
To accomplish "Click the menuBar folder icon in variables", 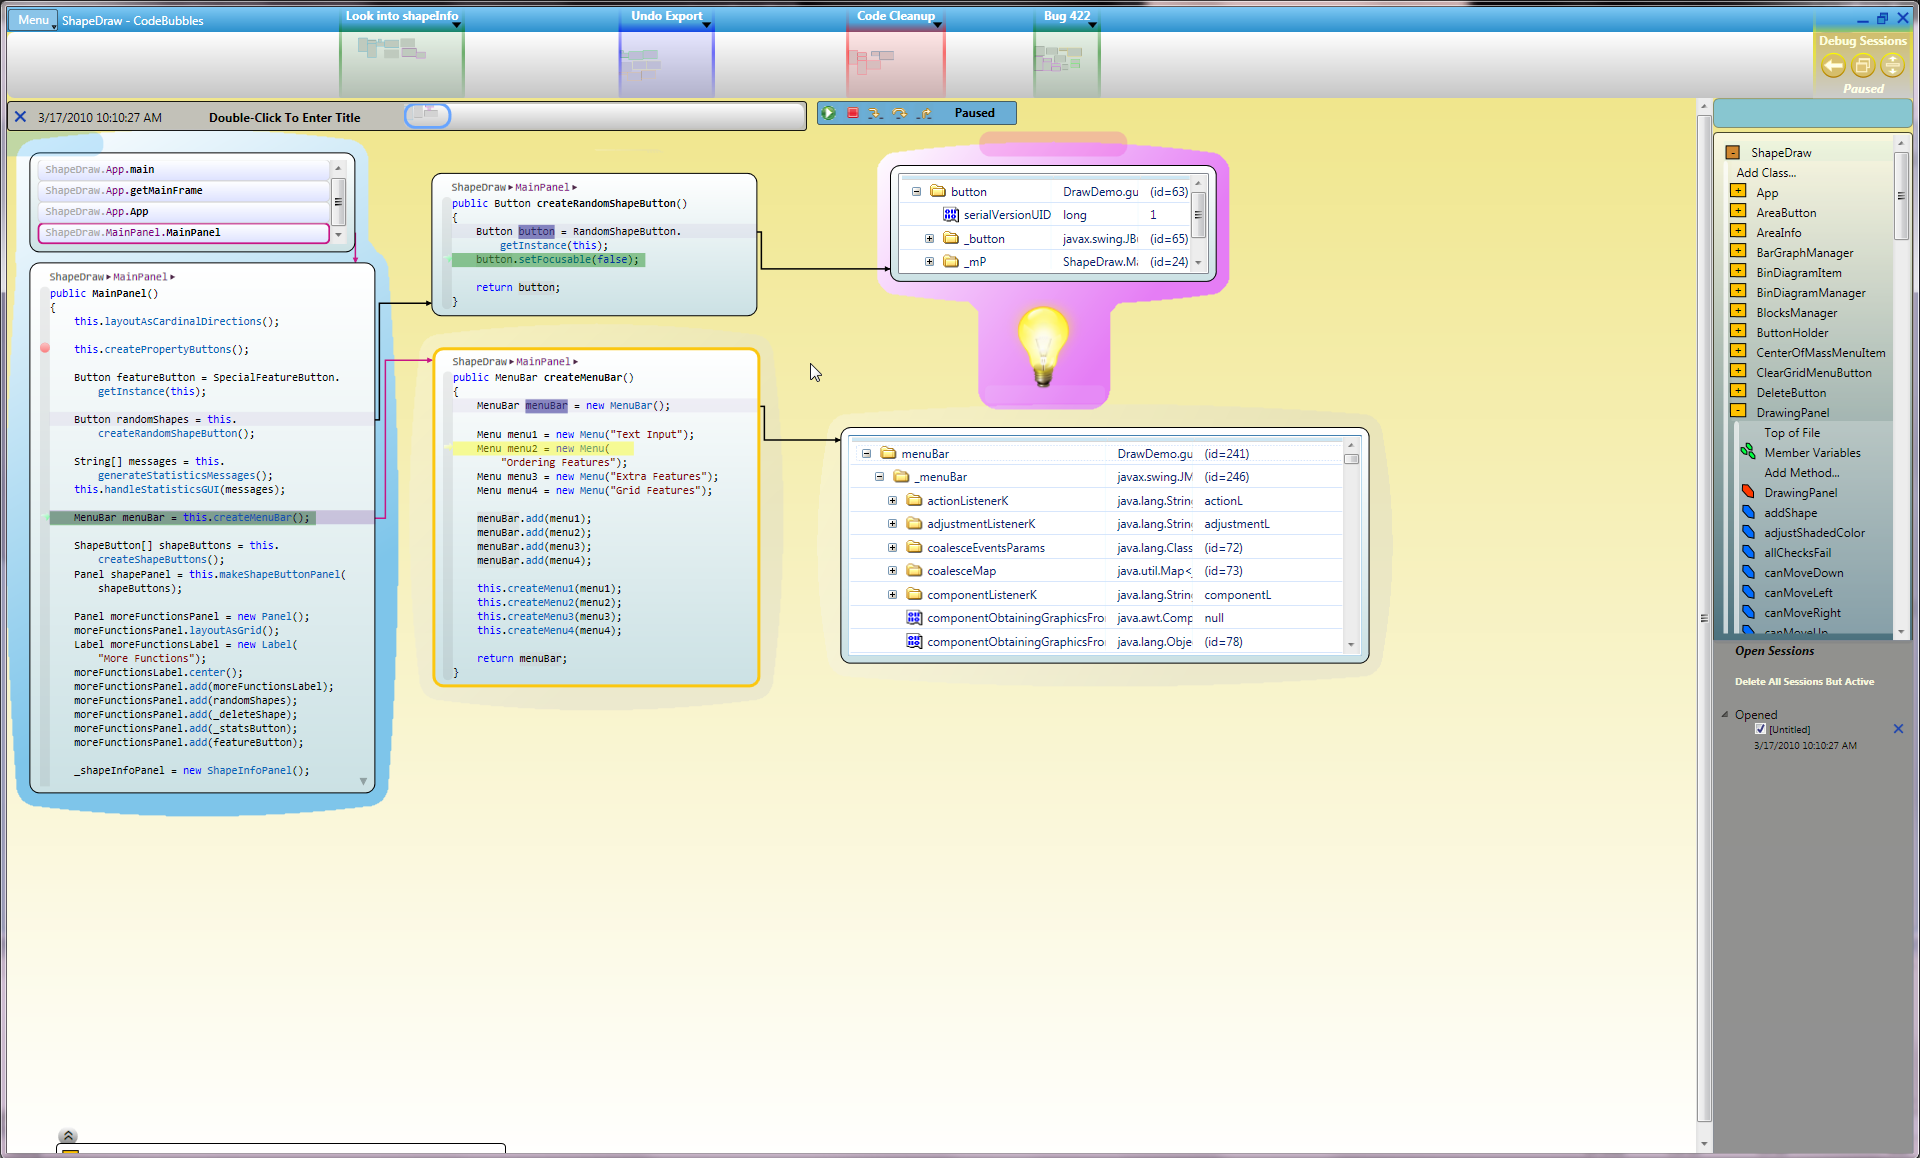I will [x=888, y=453].
